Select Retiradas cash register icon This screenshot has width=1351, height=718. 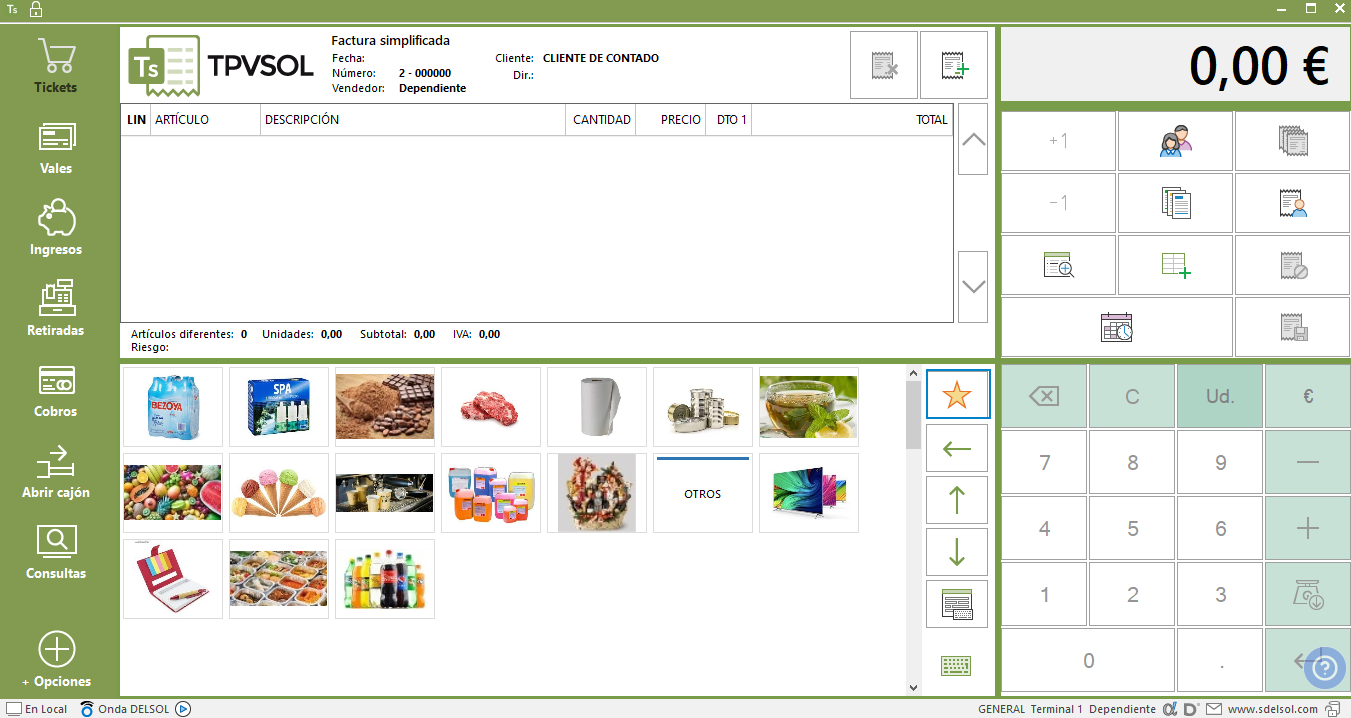tap(56, 310)
